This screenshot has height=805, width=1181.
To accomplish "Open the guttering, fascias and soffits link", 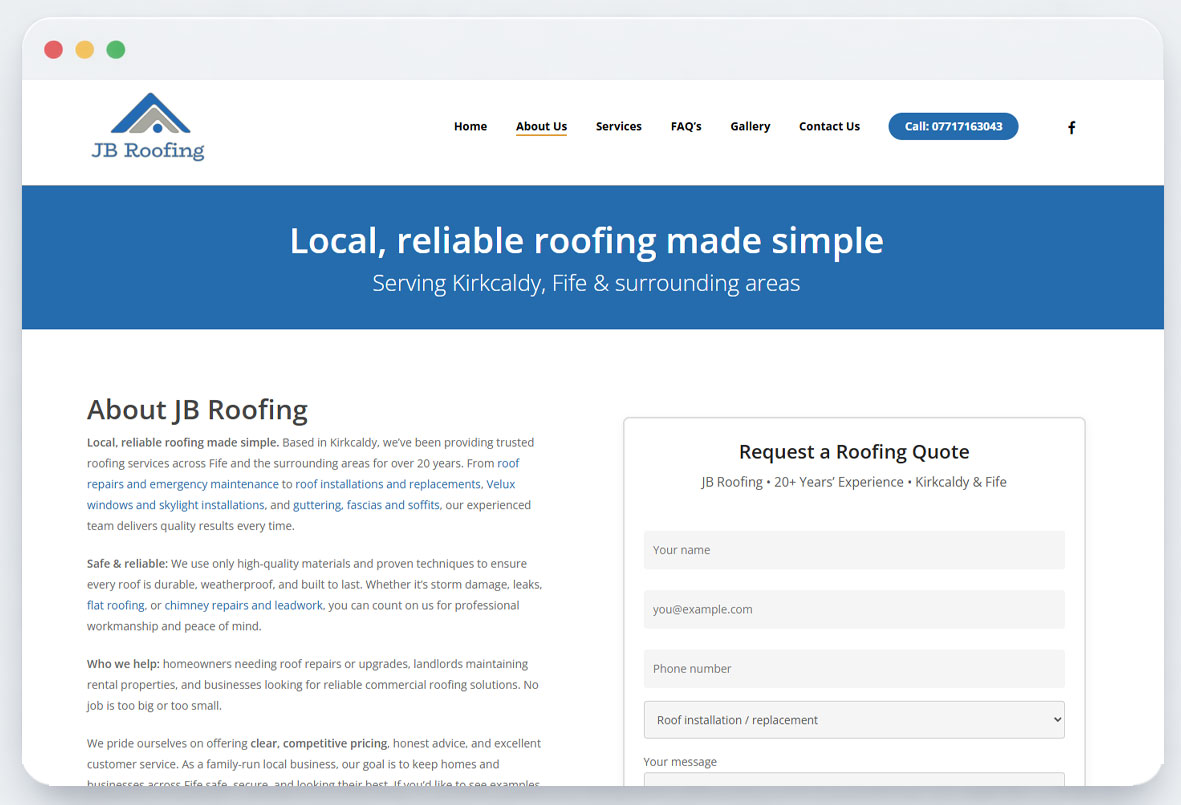I will click(366, 505).
